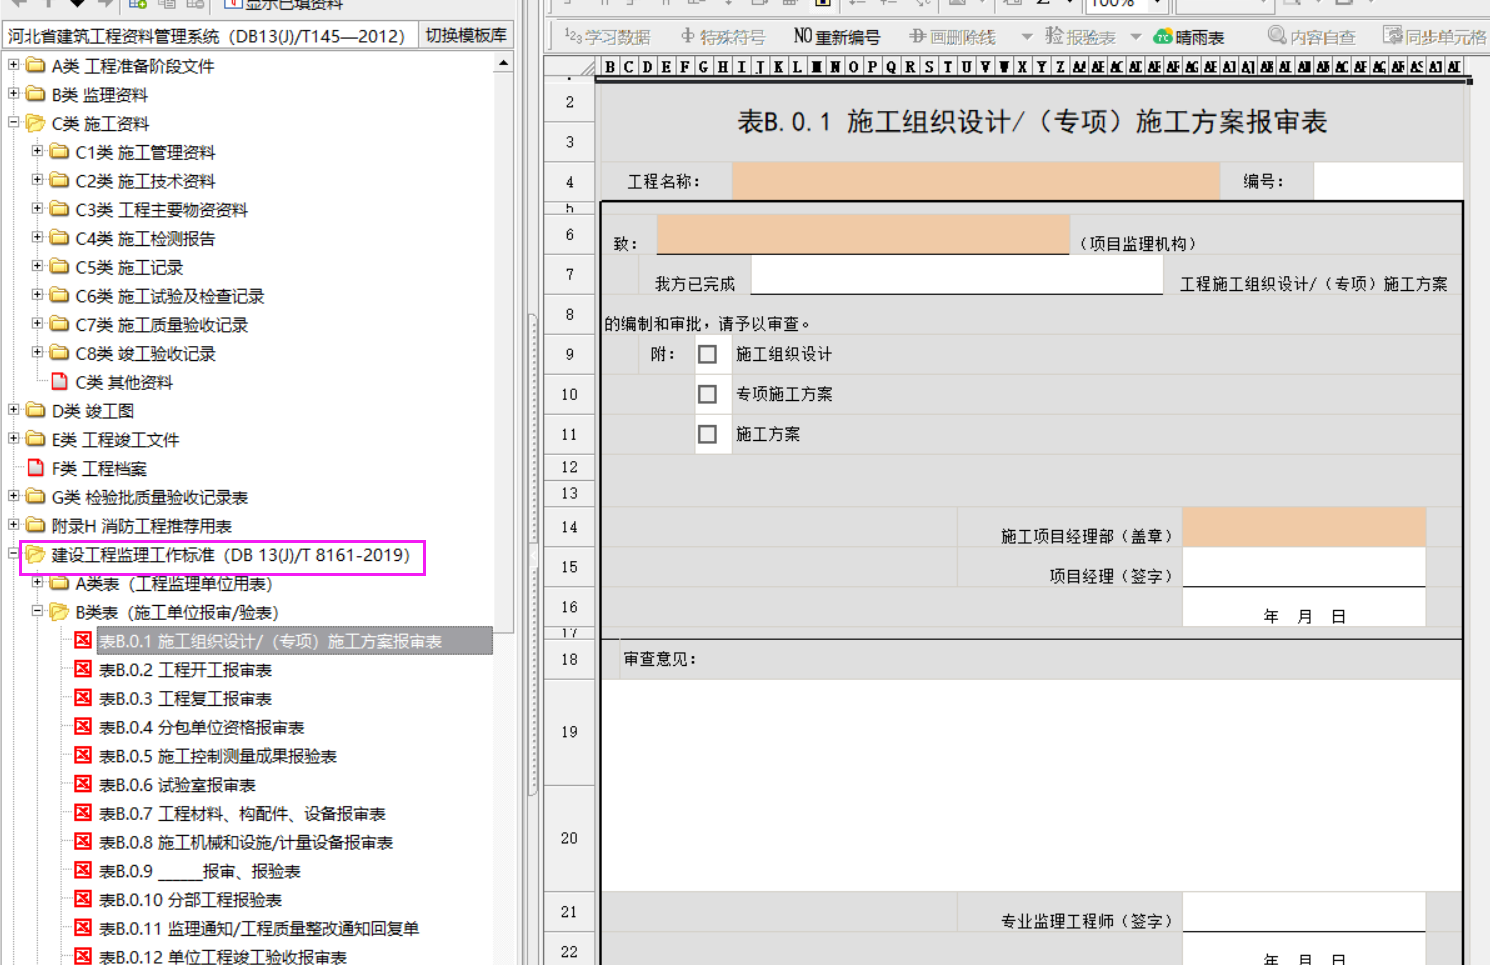Collapse the B类表 (施工单位报审/验表) node

click(38, 611)
